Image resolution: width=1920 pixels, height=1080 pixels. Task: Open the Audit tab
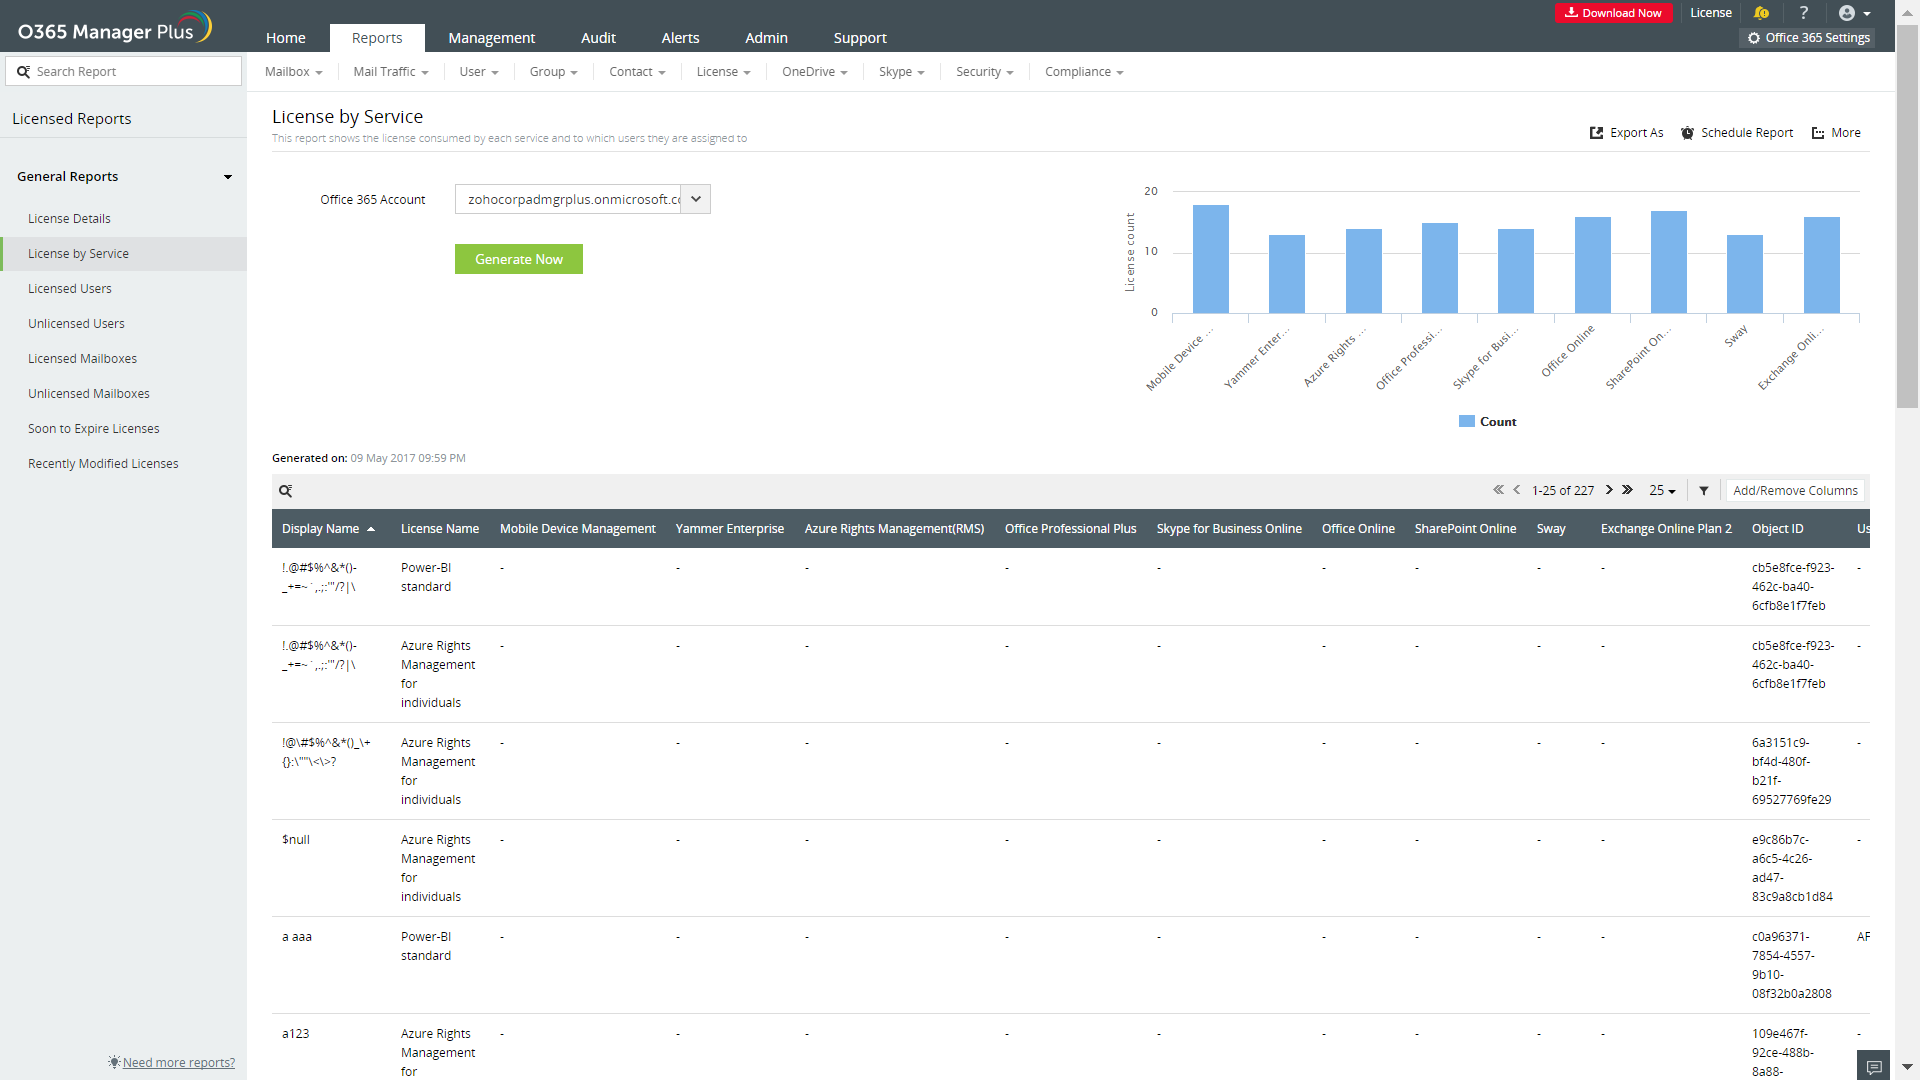coord(598,38)
